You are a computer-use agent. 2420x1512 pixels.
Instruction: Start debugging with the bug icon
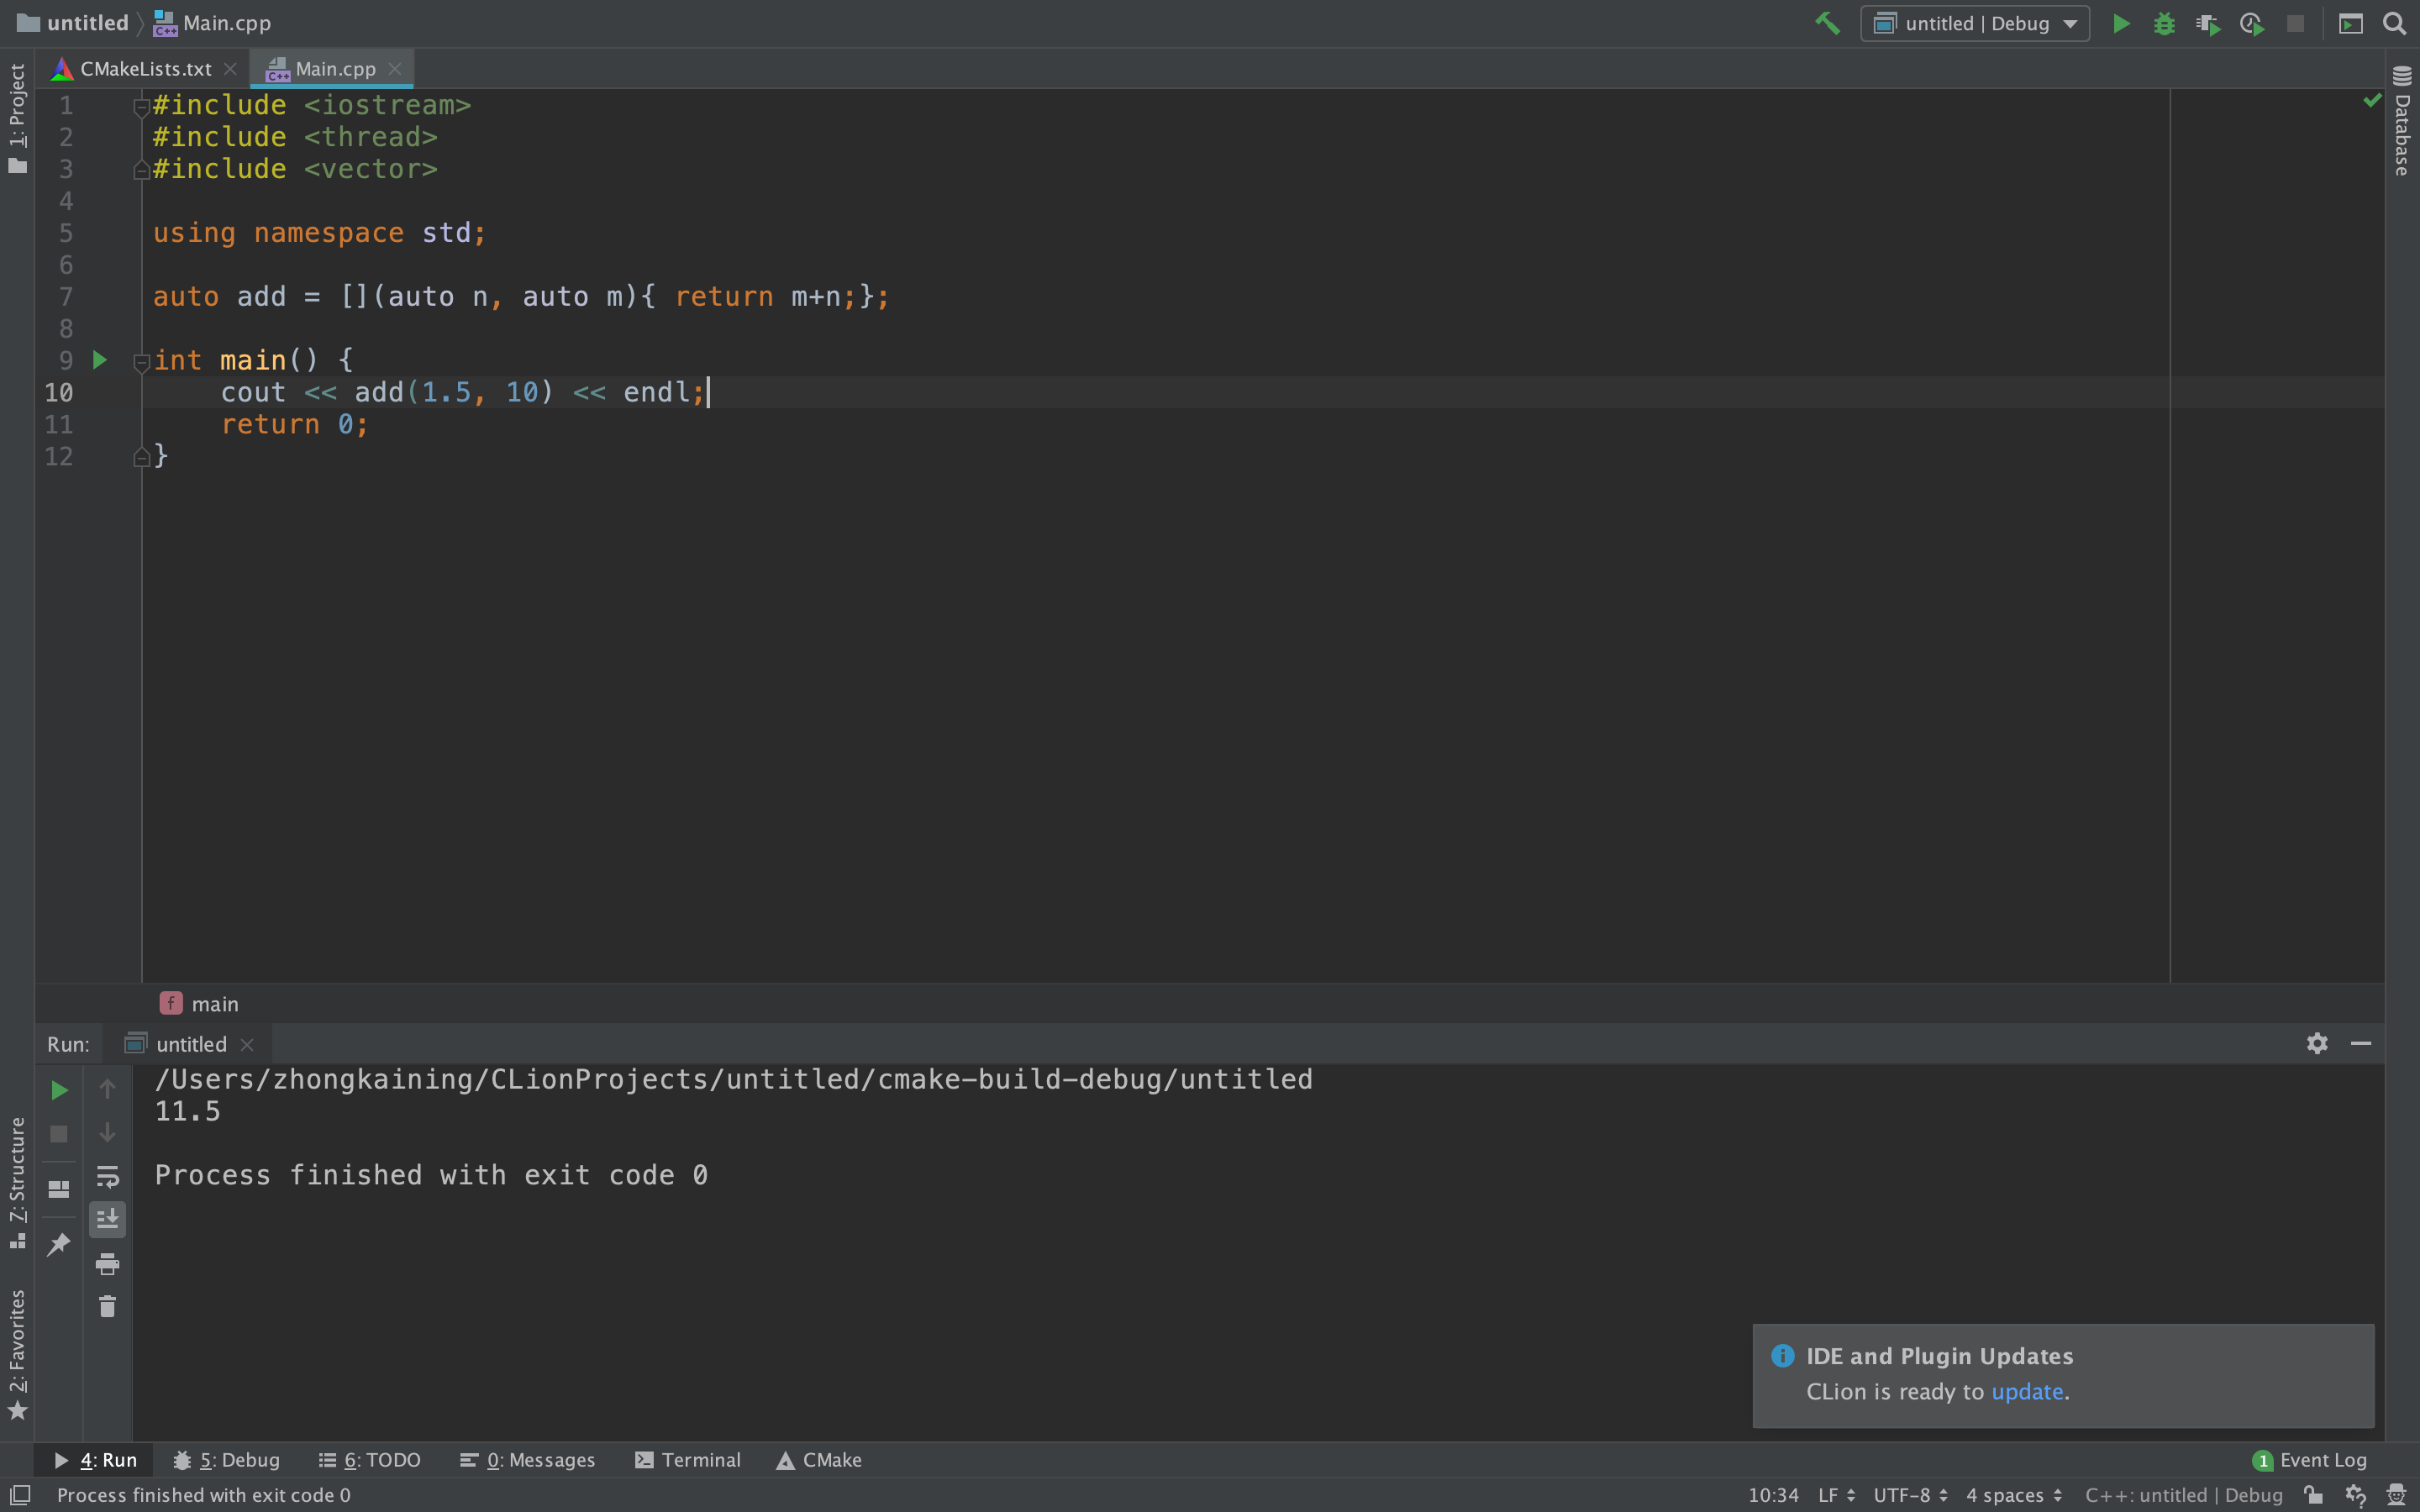(x=2164, y=23)
